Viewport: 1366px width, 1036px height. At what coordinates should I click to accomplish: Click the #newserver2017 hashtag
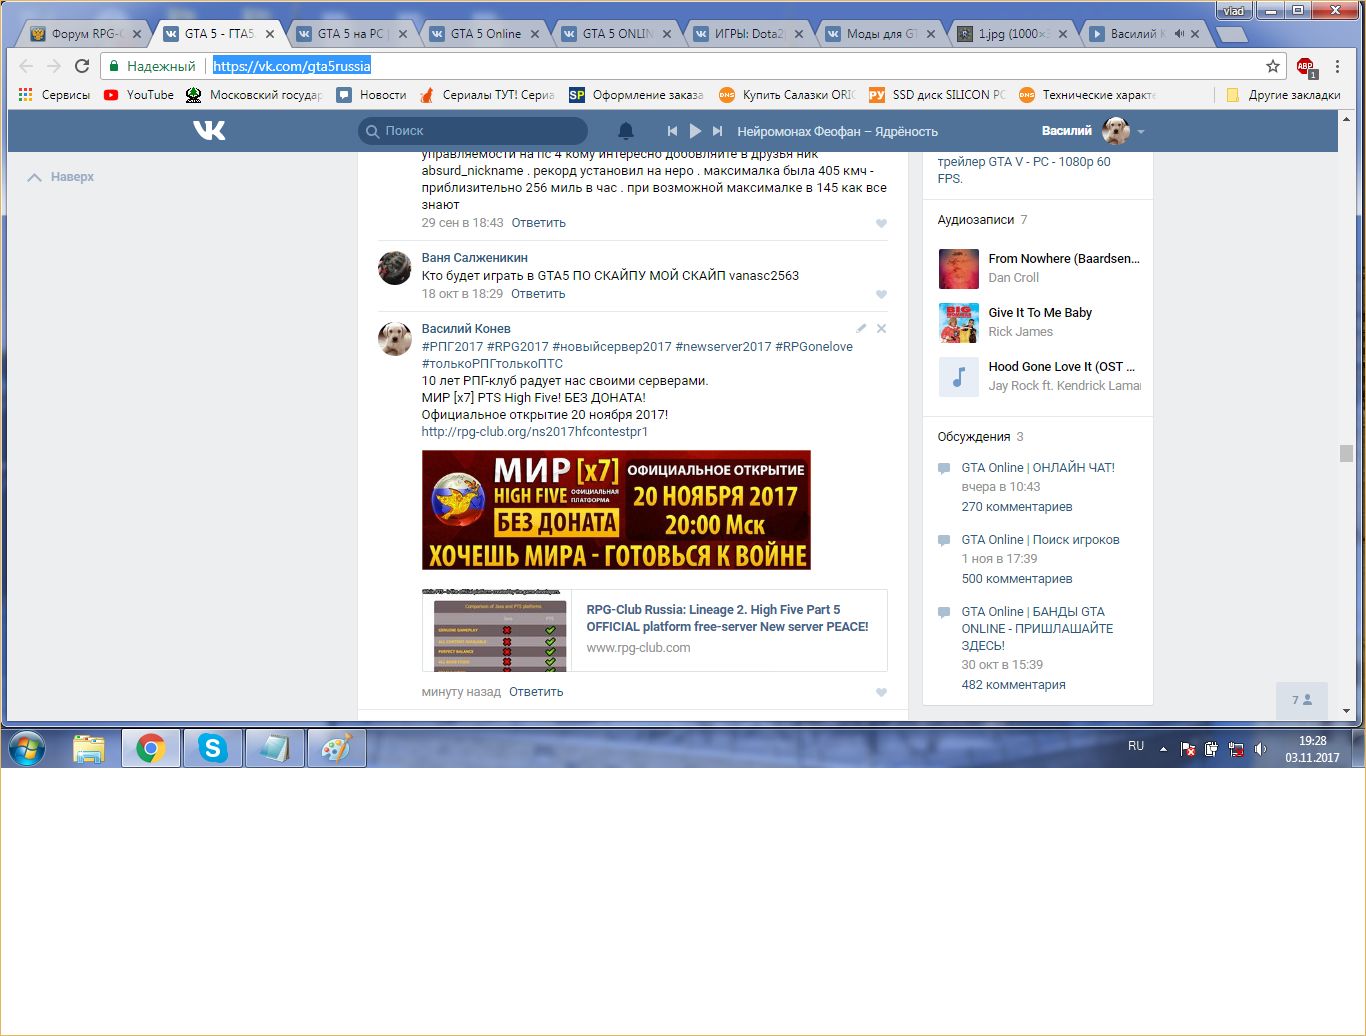click(x=723, y=347)
